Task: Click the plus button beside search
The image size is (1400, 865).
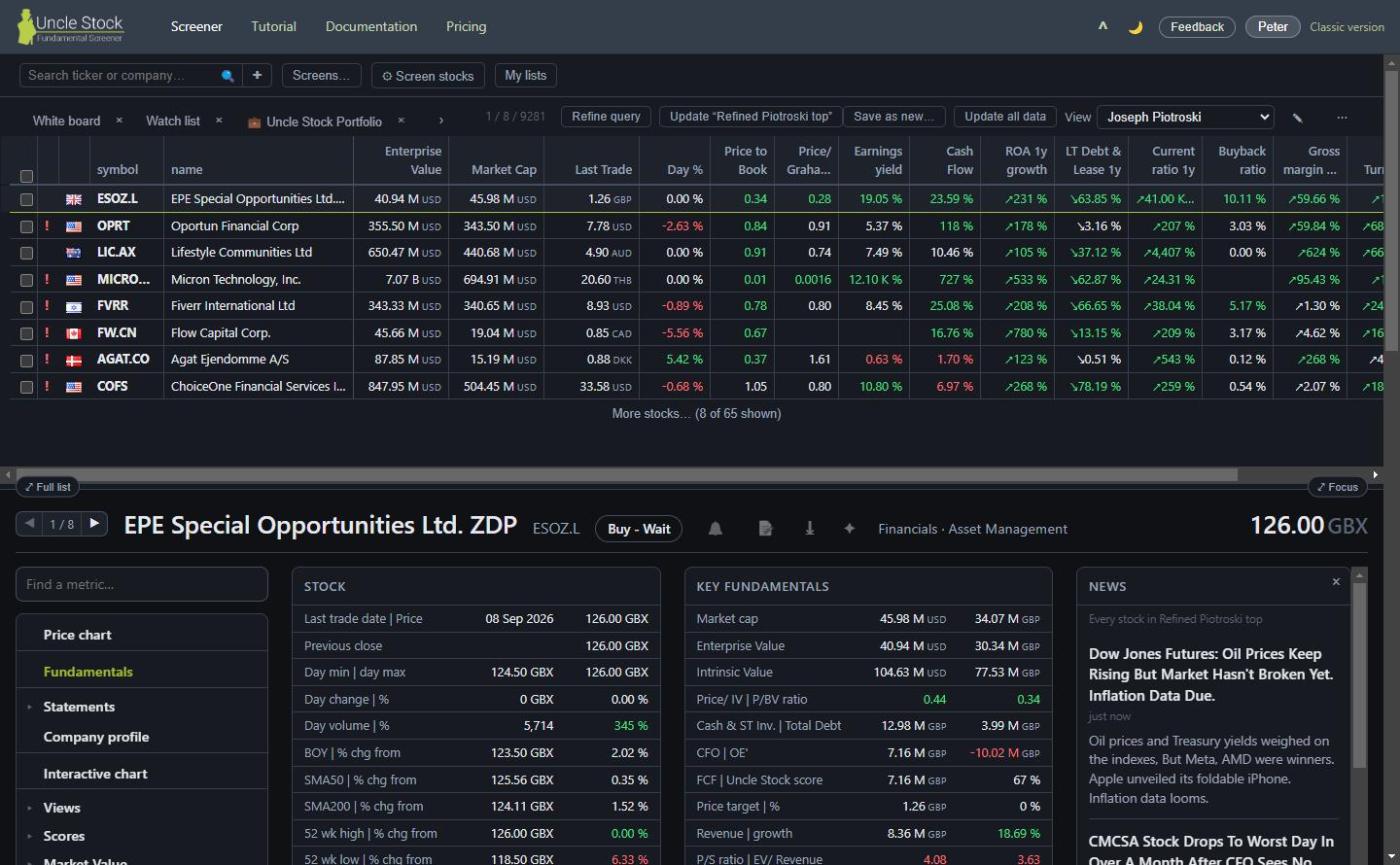Action: pos(257,75)
